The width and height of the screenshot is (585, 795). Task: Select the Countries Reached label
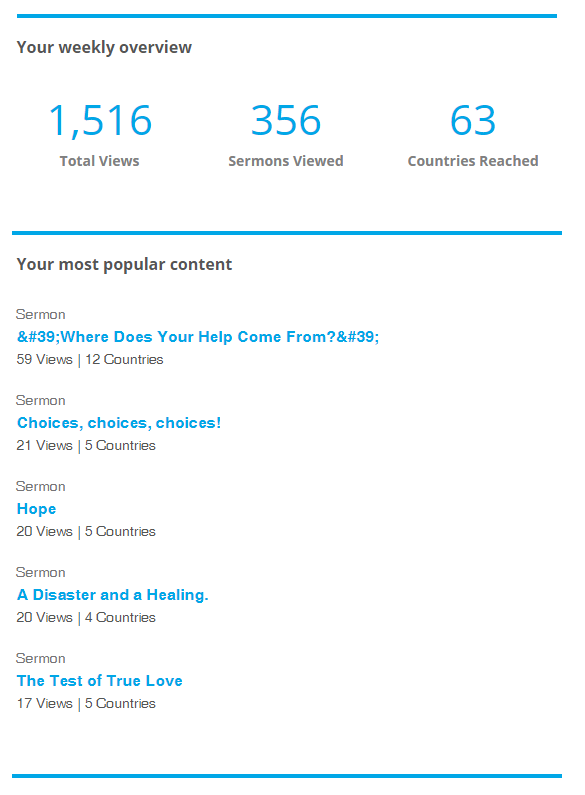point(473,161)
